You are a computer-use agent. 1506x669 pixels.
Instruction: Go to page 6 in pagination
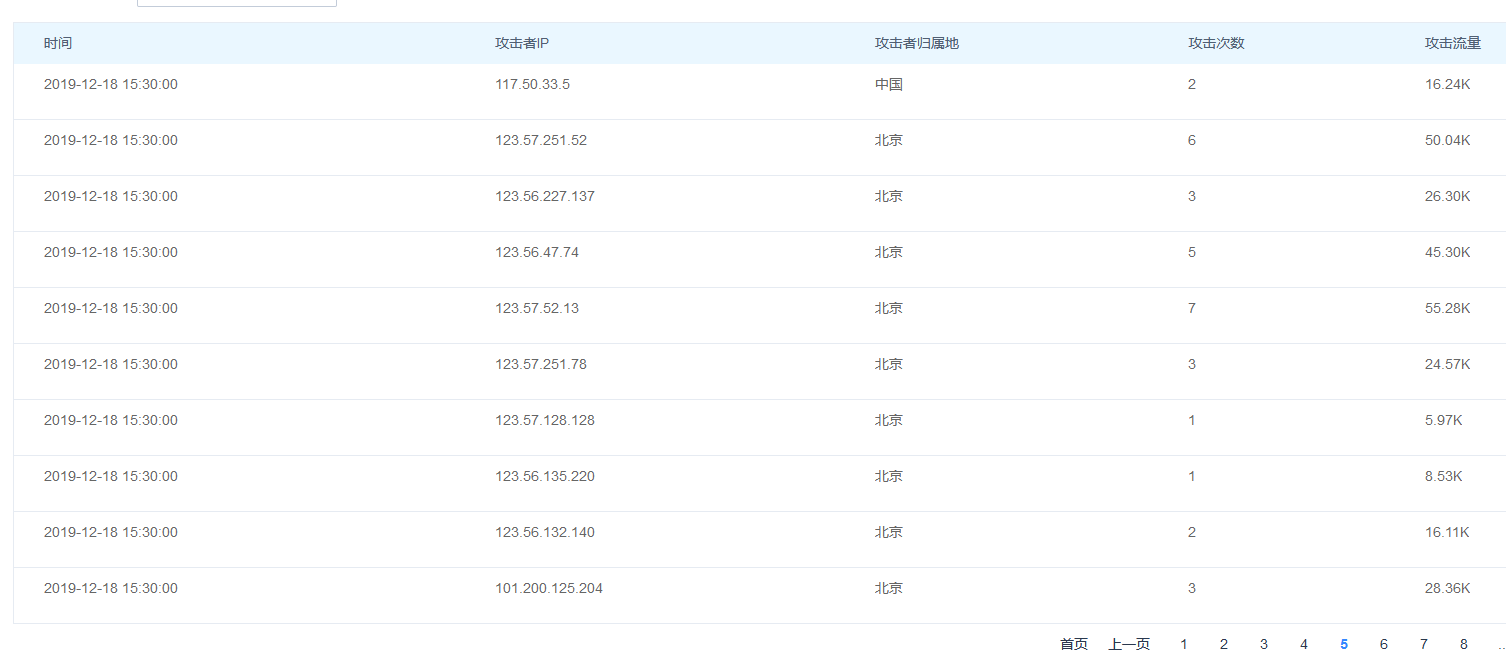tap(1384, 644)
